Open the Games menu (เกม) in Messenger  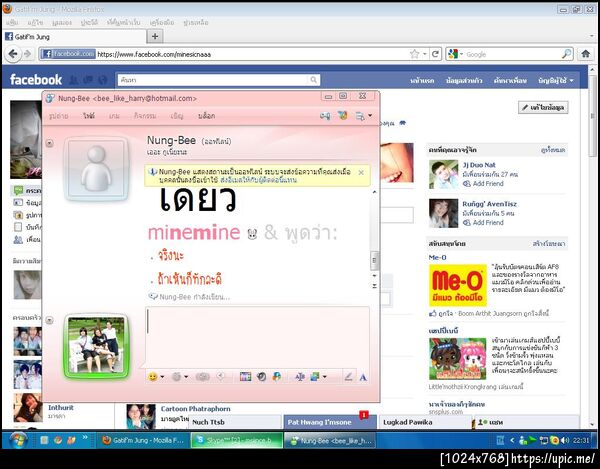click(114, 116)
